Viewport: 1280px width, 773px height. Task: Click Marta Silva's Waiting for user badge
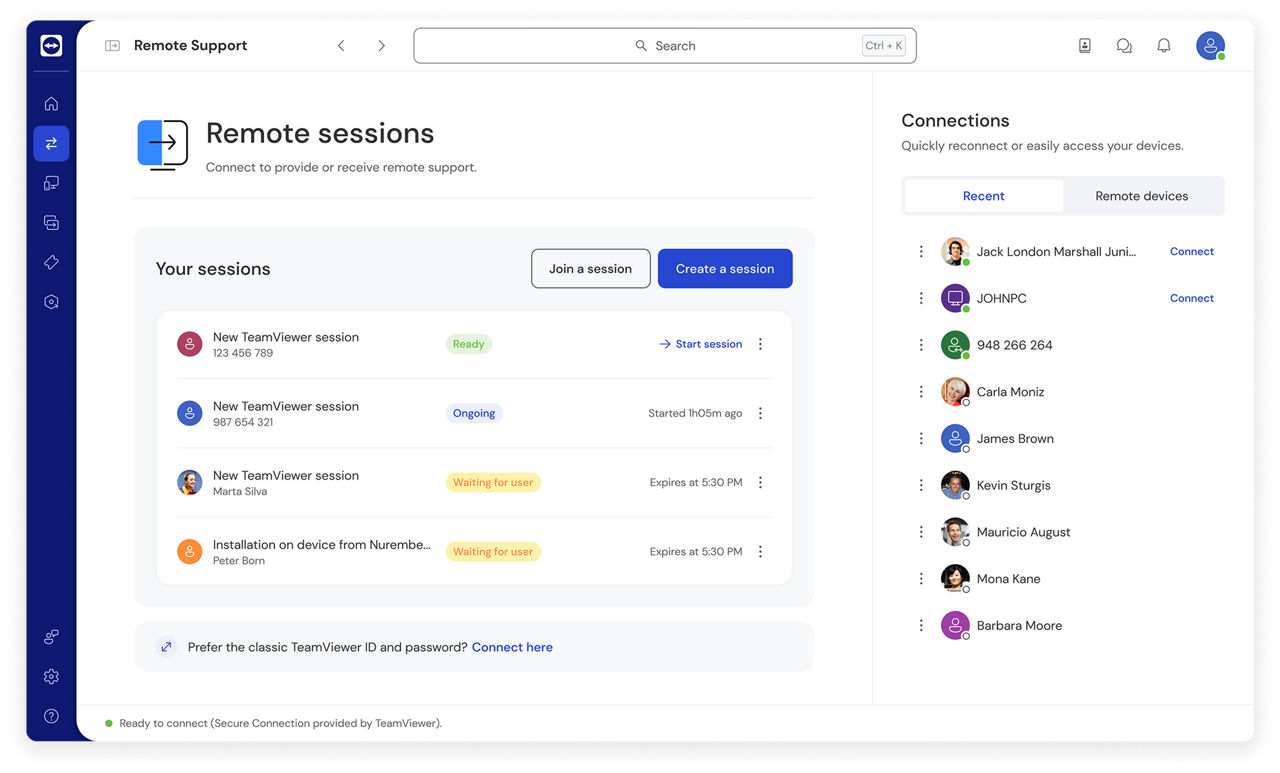[493, 482]
